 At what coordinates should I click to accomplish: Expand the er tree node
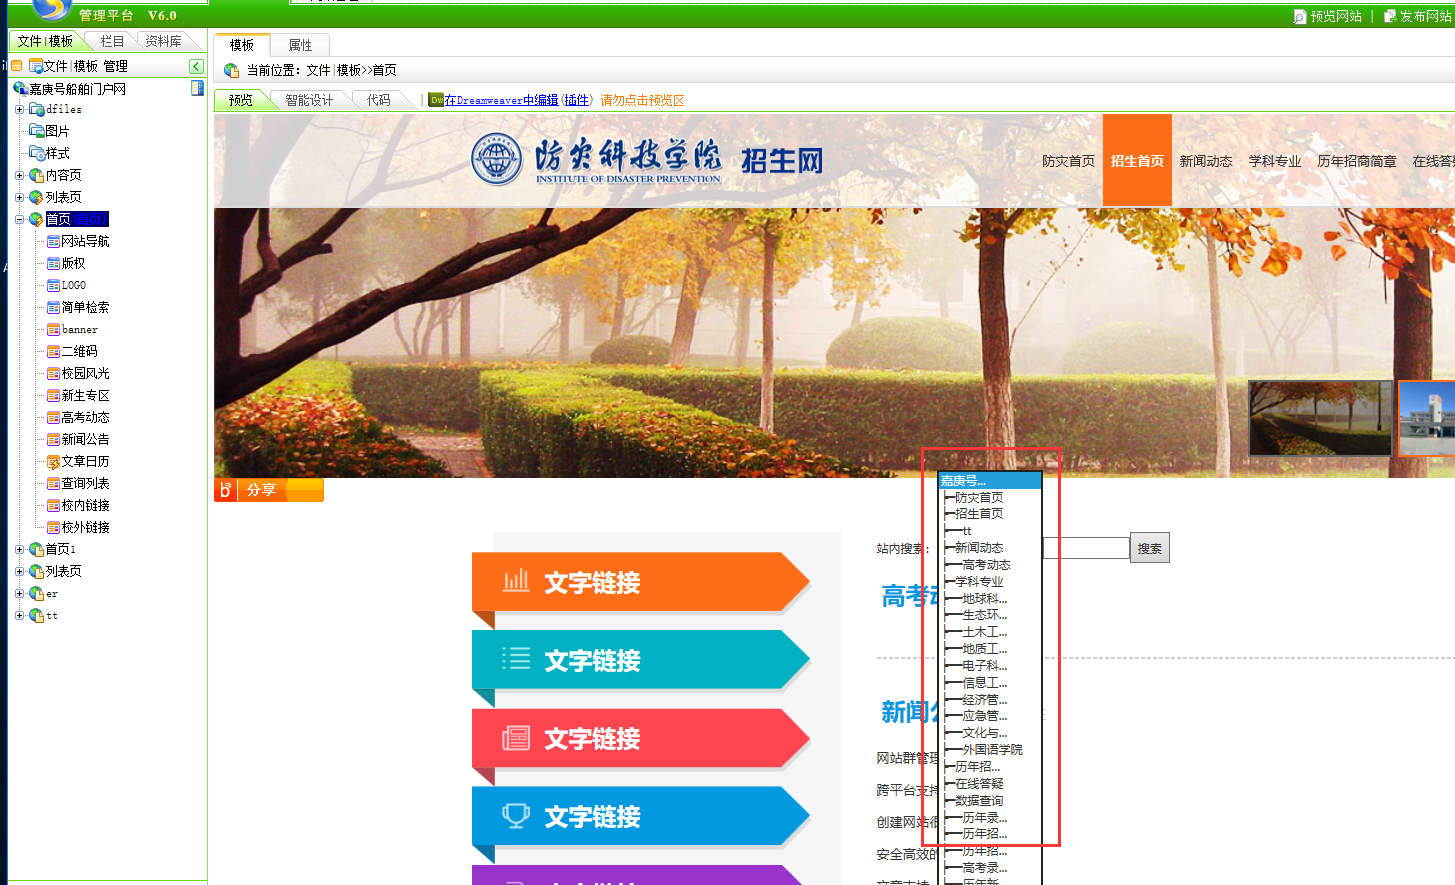pyautogui.click(x=19, y=593)
